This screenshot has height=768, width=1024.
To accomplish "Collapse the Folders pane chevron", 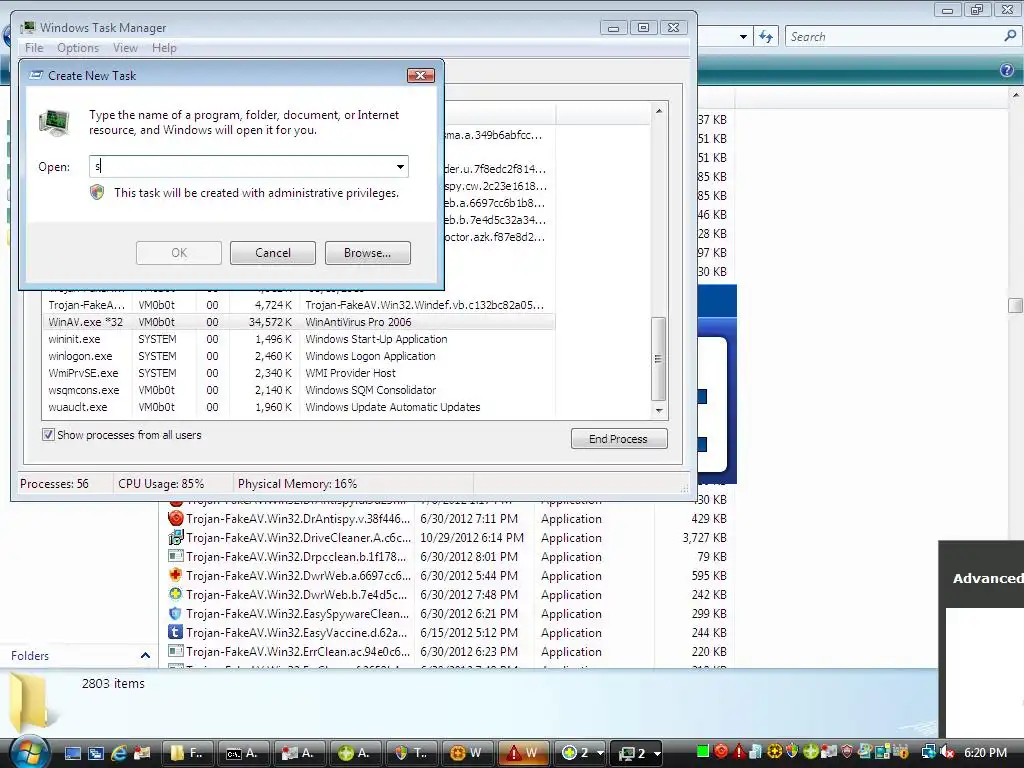I will pos(145,656).
